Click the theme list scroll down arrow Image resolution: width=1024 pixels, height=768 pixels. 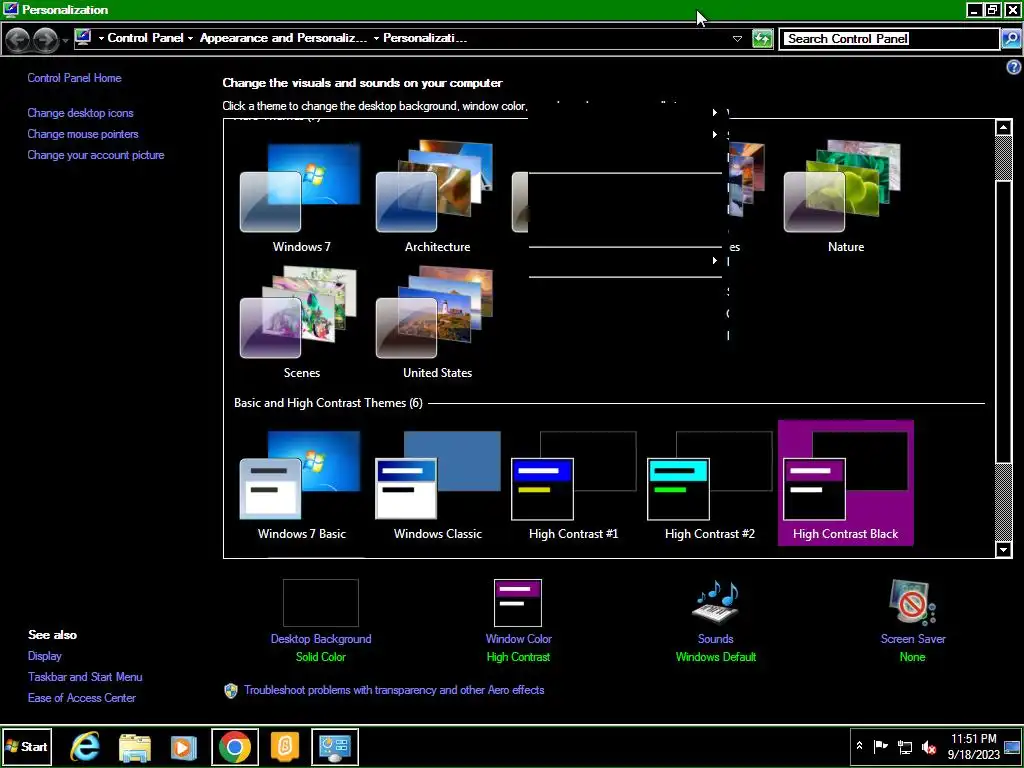click(x=1004, y=550)
